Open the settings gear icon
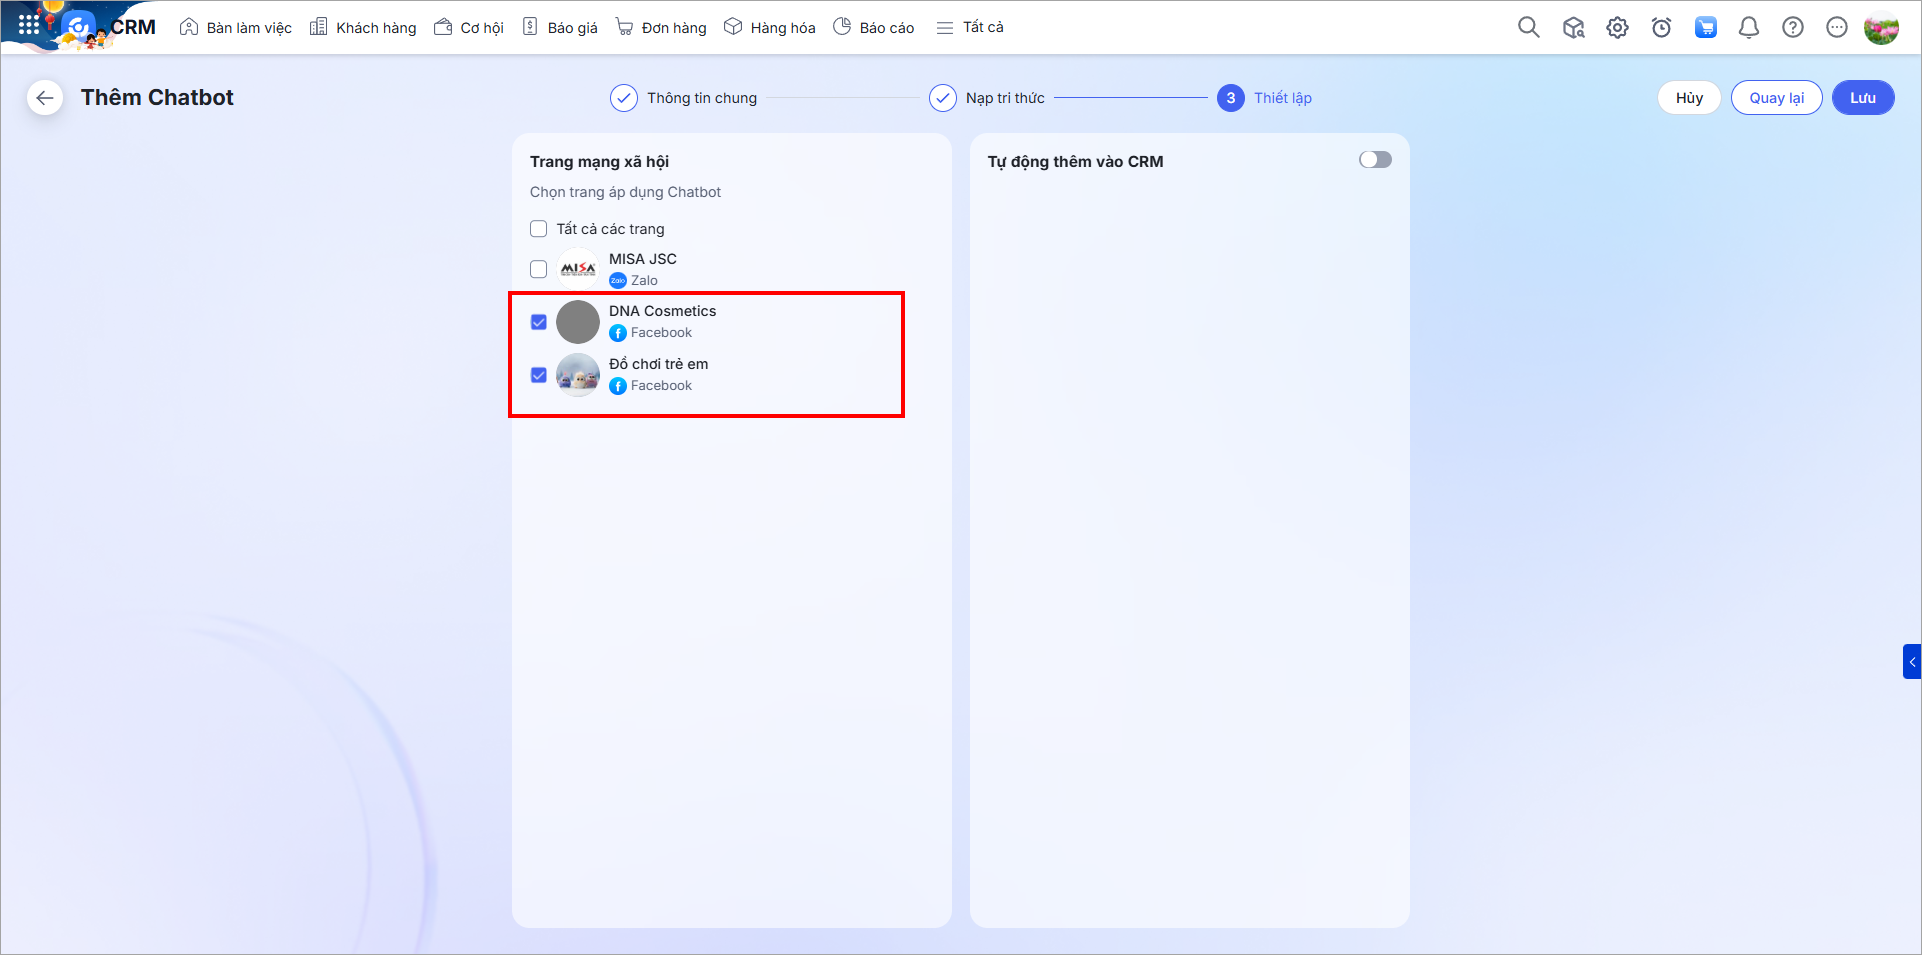Image resolution: width=1922 pixels, height=955 pixels. click(1617, 28)
